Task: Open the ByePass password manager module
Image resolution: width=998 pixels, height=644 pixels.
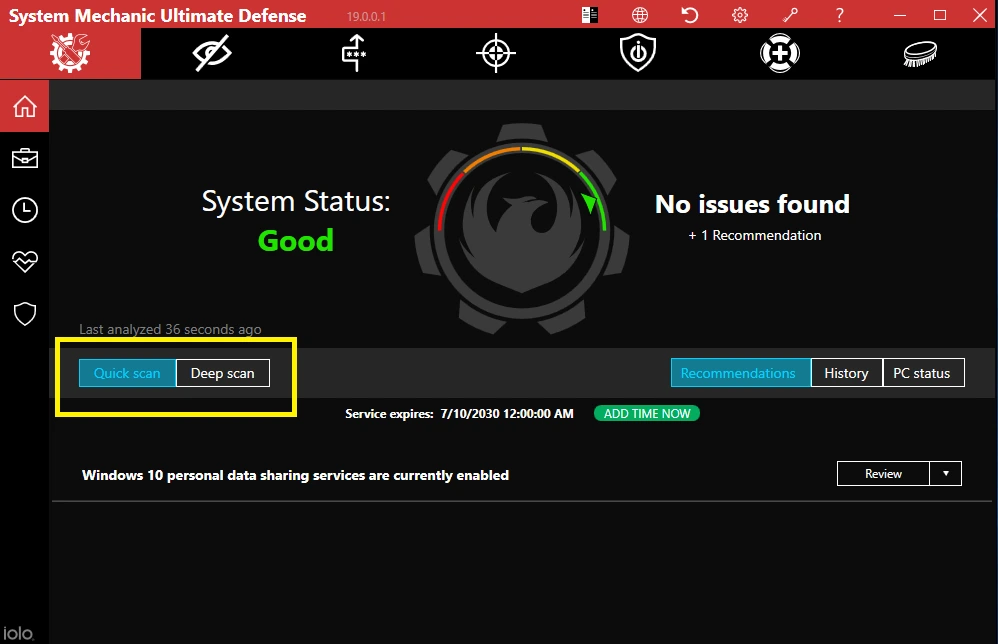Action: click(x=354, y=53)
